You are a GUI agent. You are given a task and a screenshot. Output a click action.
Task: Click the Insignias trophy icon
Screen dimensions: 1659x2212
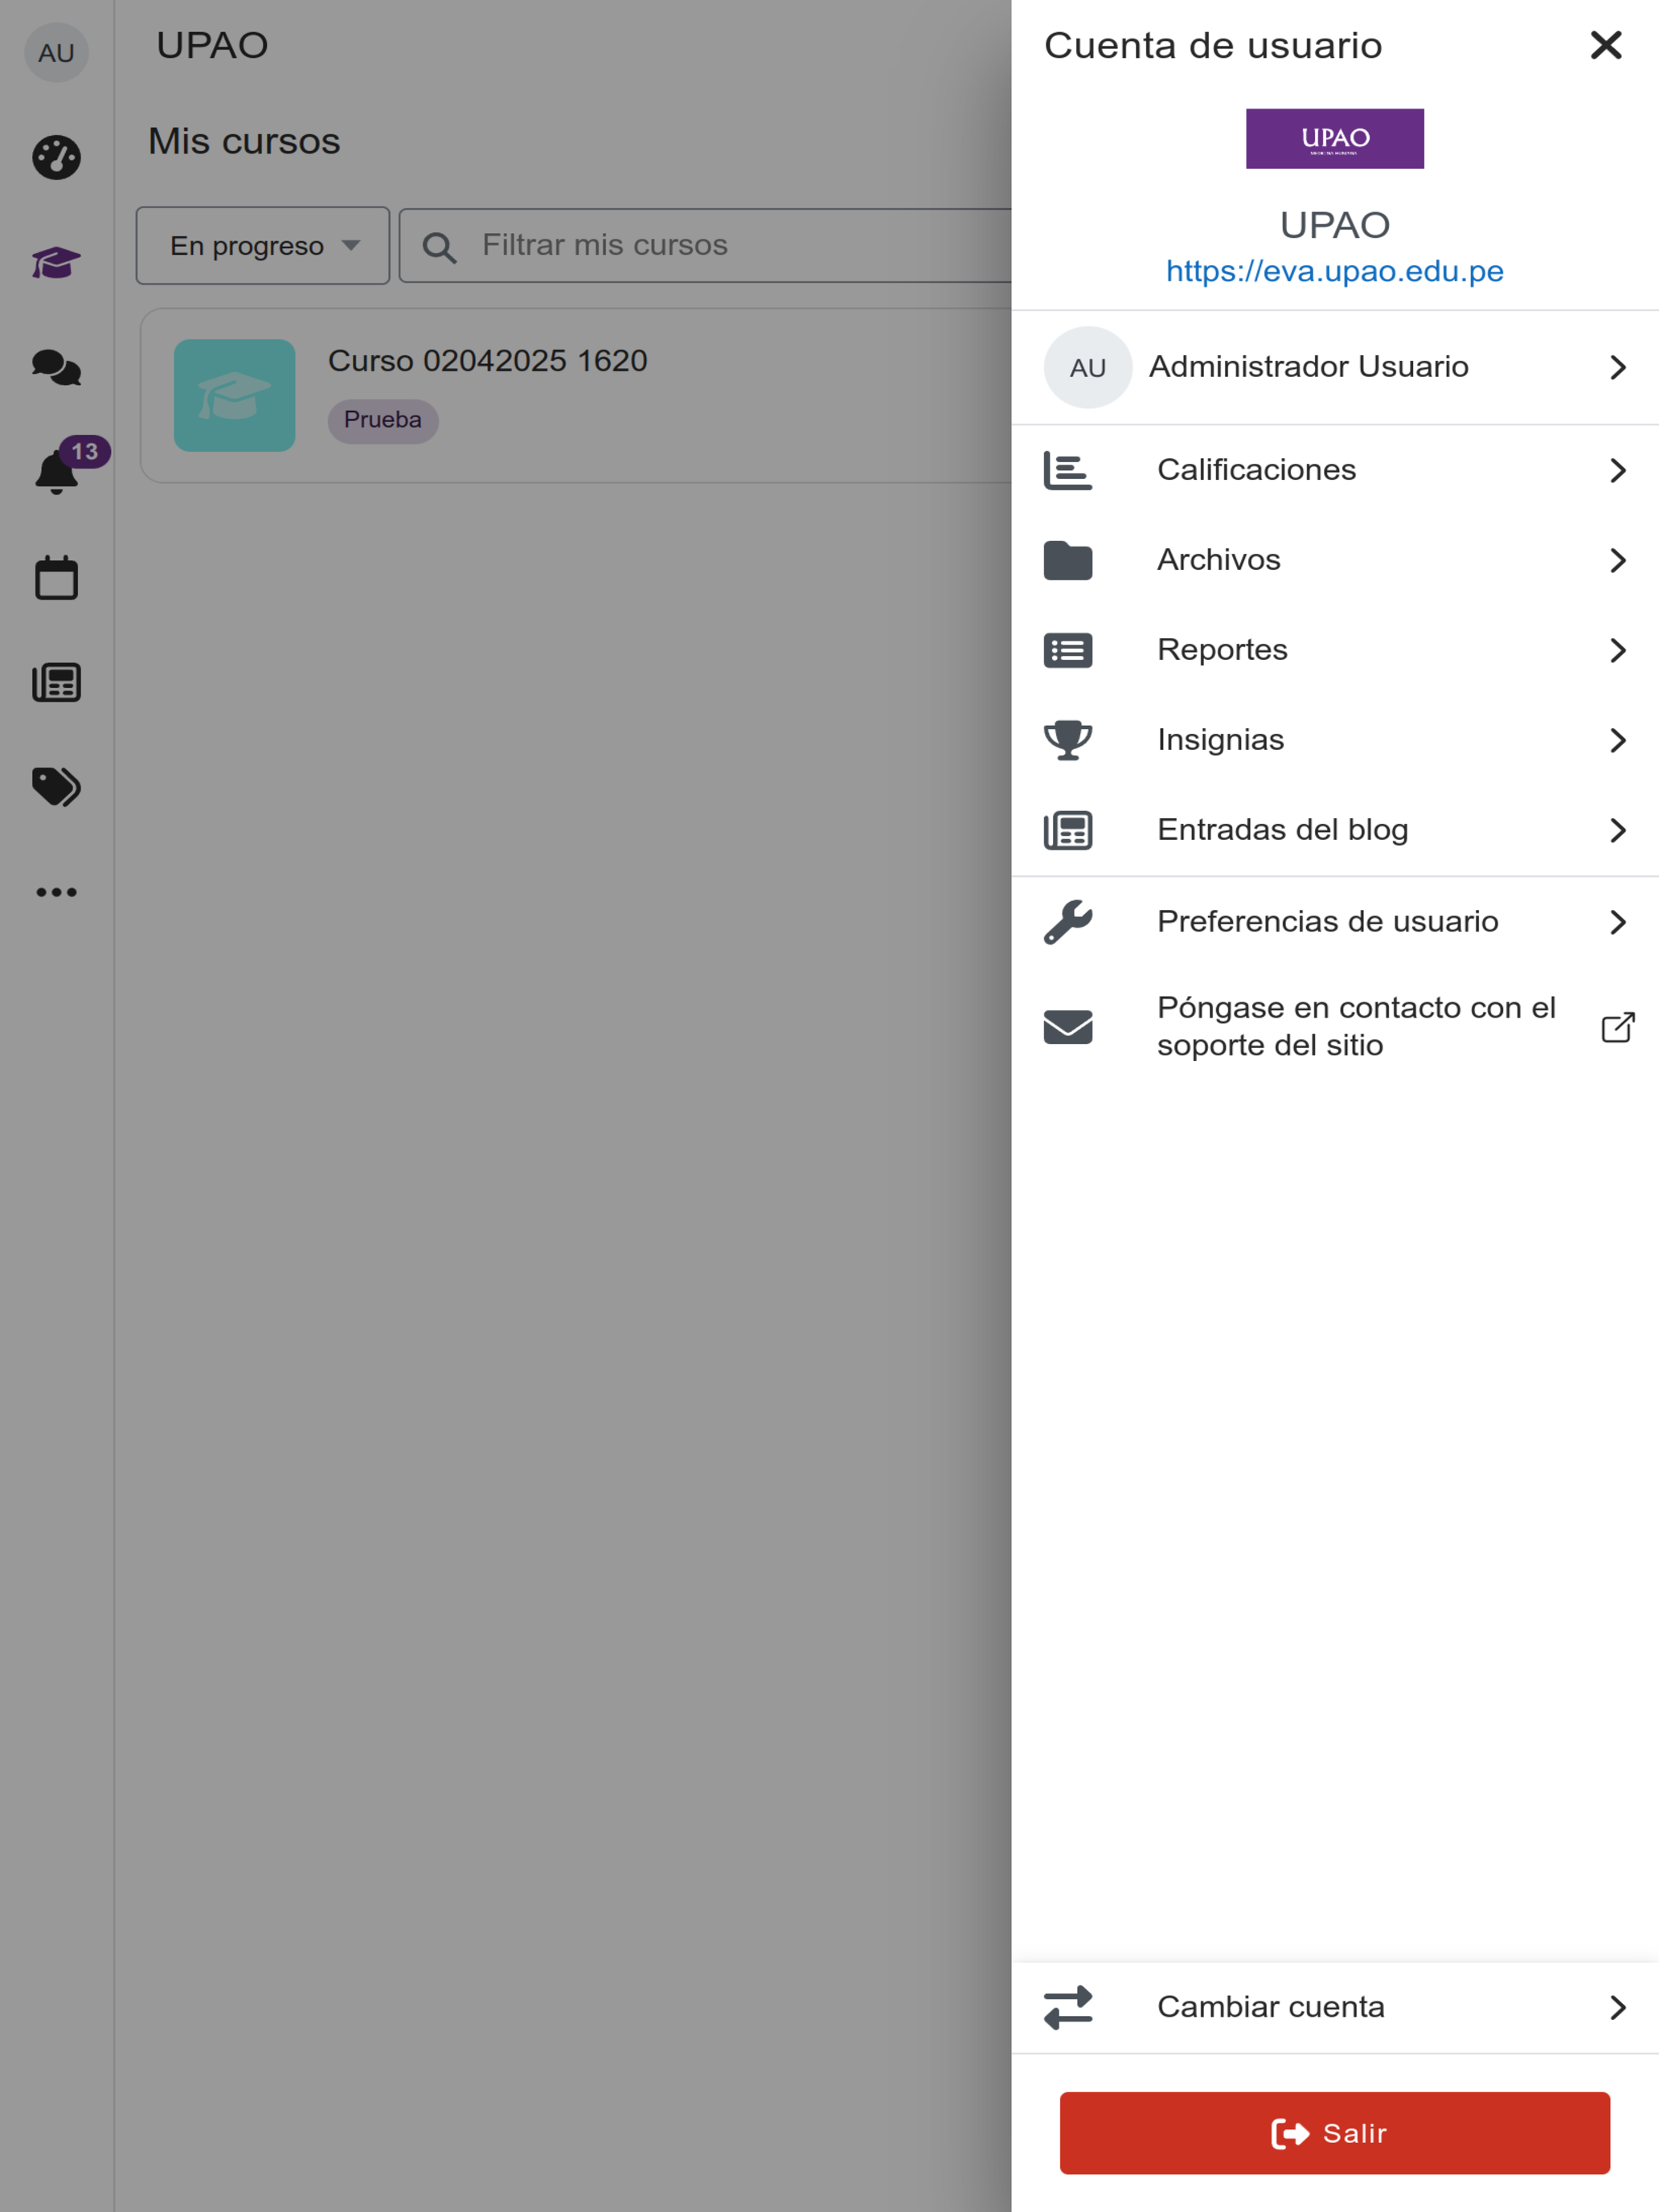click(1068, 740)
